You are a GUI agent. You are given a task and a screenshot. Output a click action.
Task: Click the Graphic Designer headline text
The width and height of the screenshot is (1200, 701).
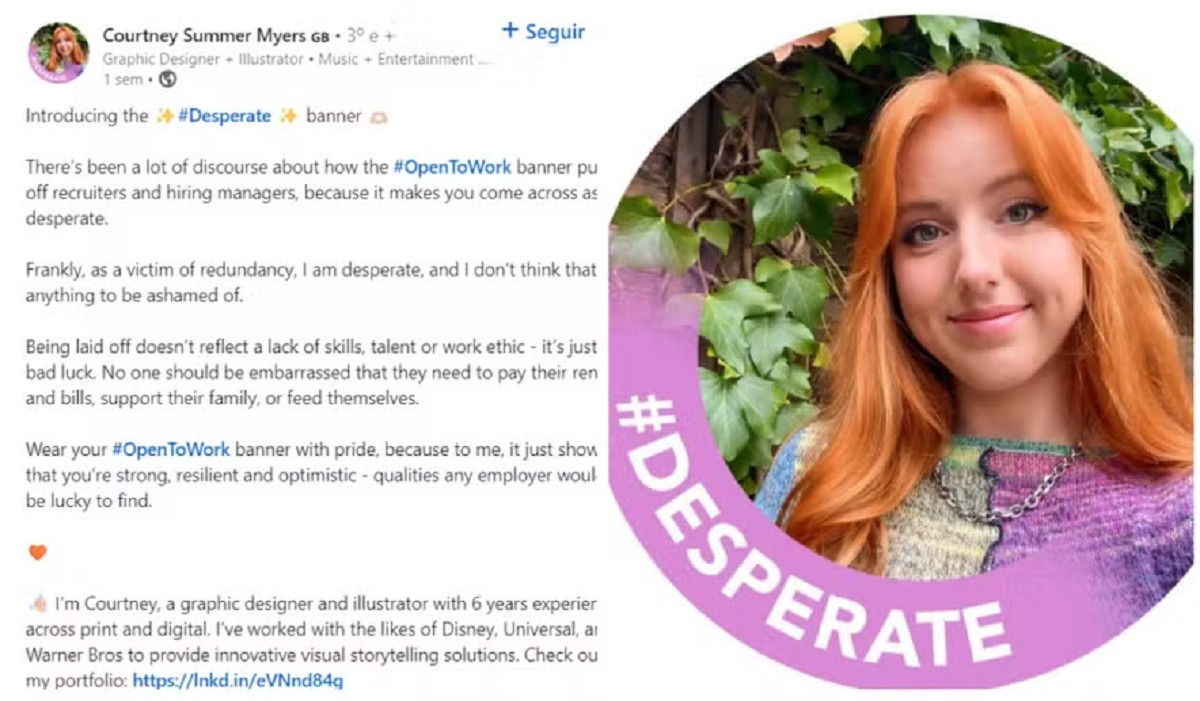tap(297, 59)
